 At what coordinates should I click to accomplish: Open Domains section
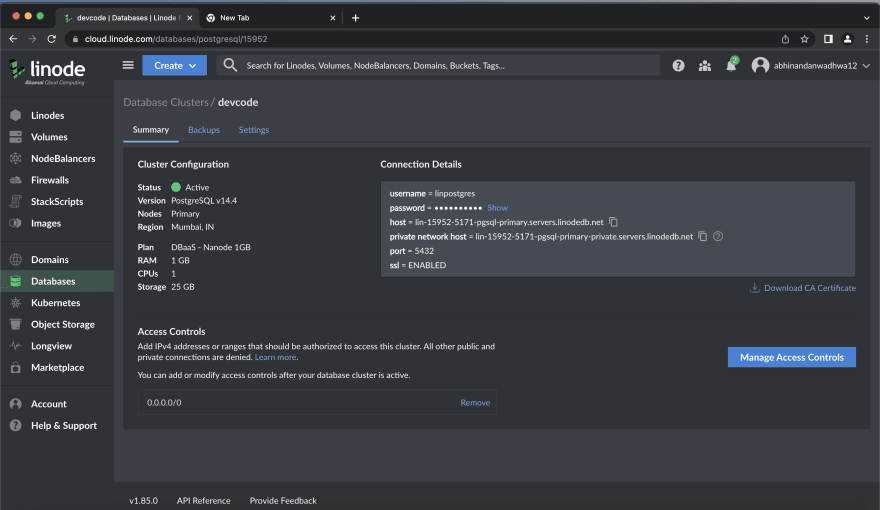[x=50, y=260]
